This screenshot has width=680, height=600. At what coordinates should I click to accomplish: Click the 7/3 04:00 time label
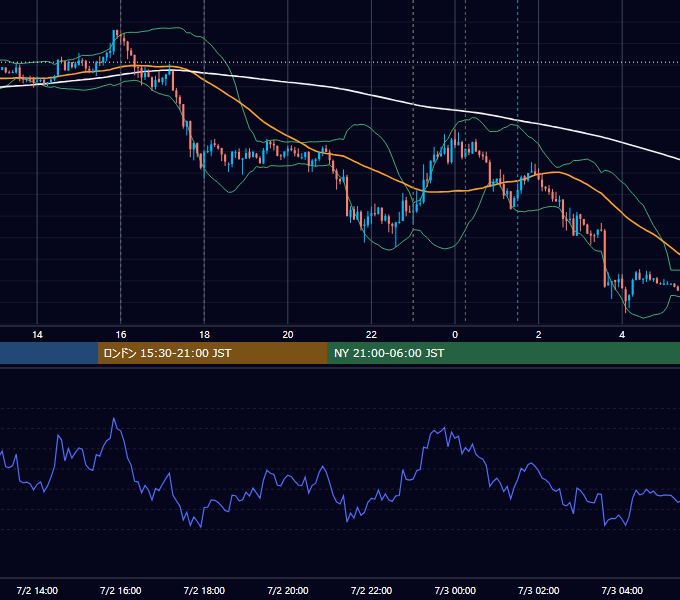click(622, 590)
